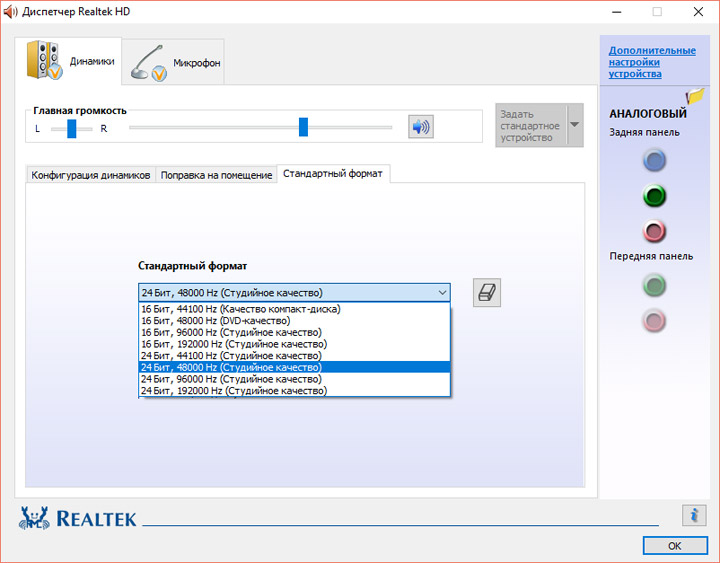Viewport: 720px width, 563px height.
Task: Choose 24 Бит, 192000 Hz studio quality
Action: (x=294, y=391)
